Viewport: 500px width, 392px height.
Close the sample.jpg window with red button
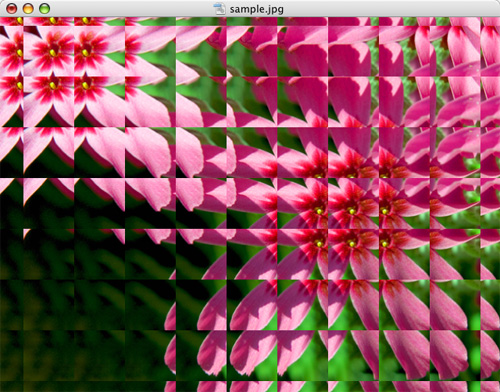click(12, 9)
